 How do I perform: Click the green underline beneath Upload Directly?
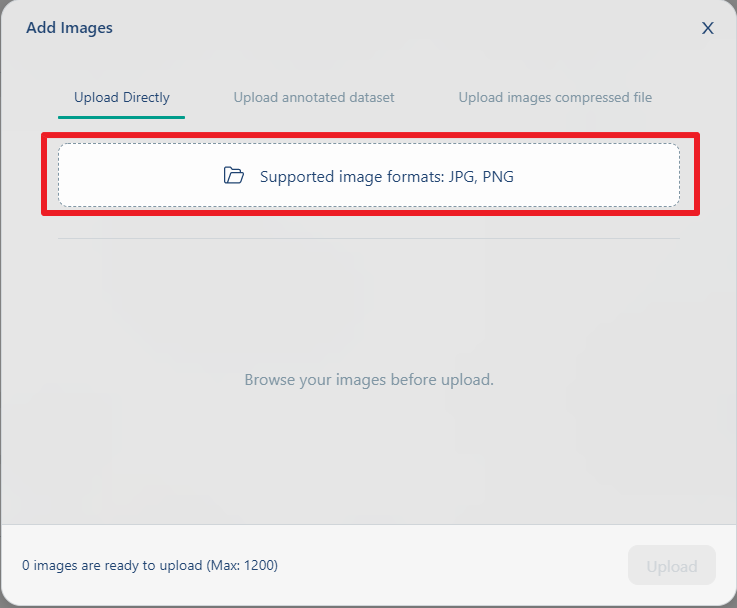pyautogui.click(x=121, y=117)
